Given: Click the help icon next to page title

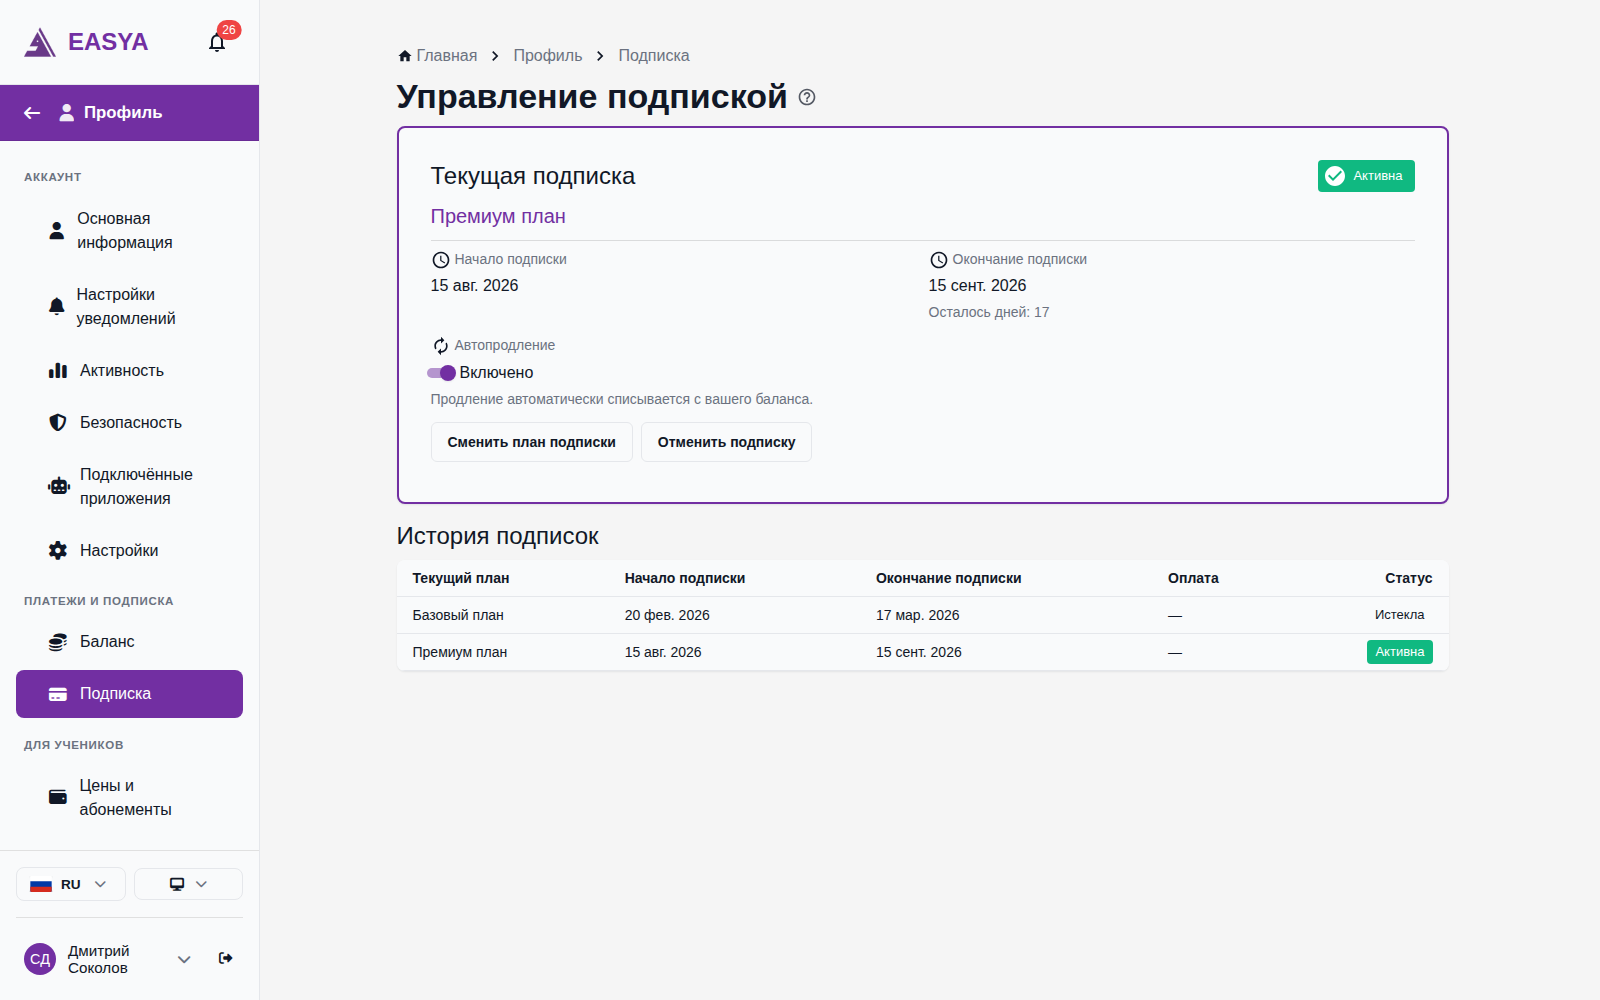Looking at the screenshot, I should pos(807,97).
